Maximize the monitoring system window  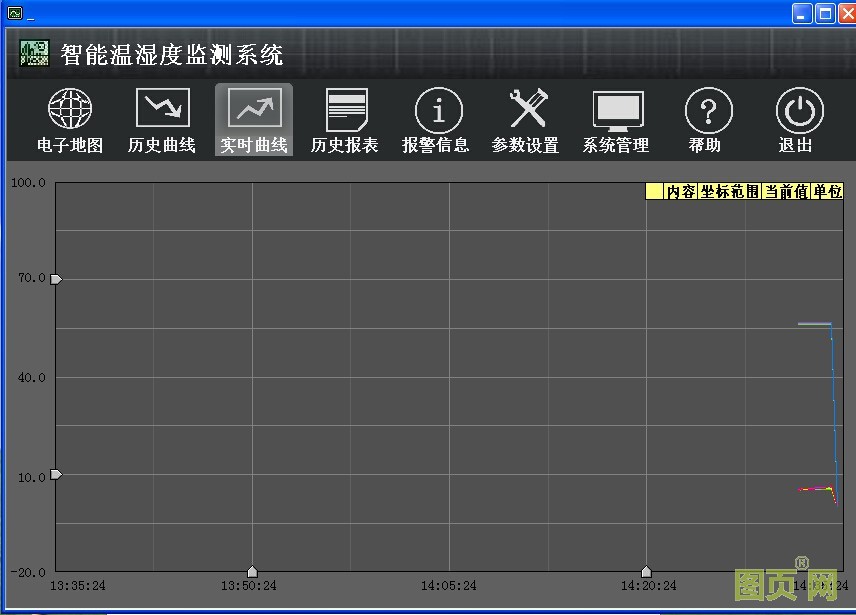825,13
